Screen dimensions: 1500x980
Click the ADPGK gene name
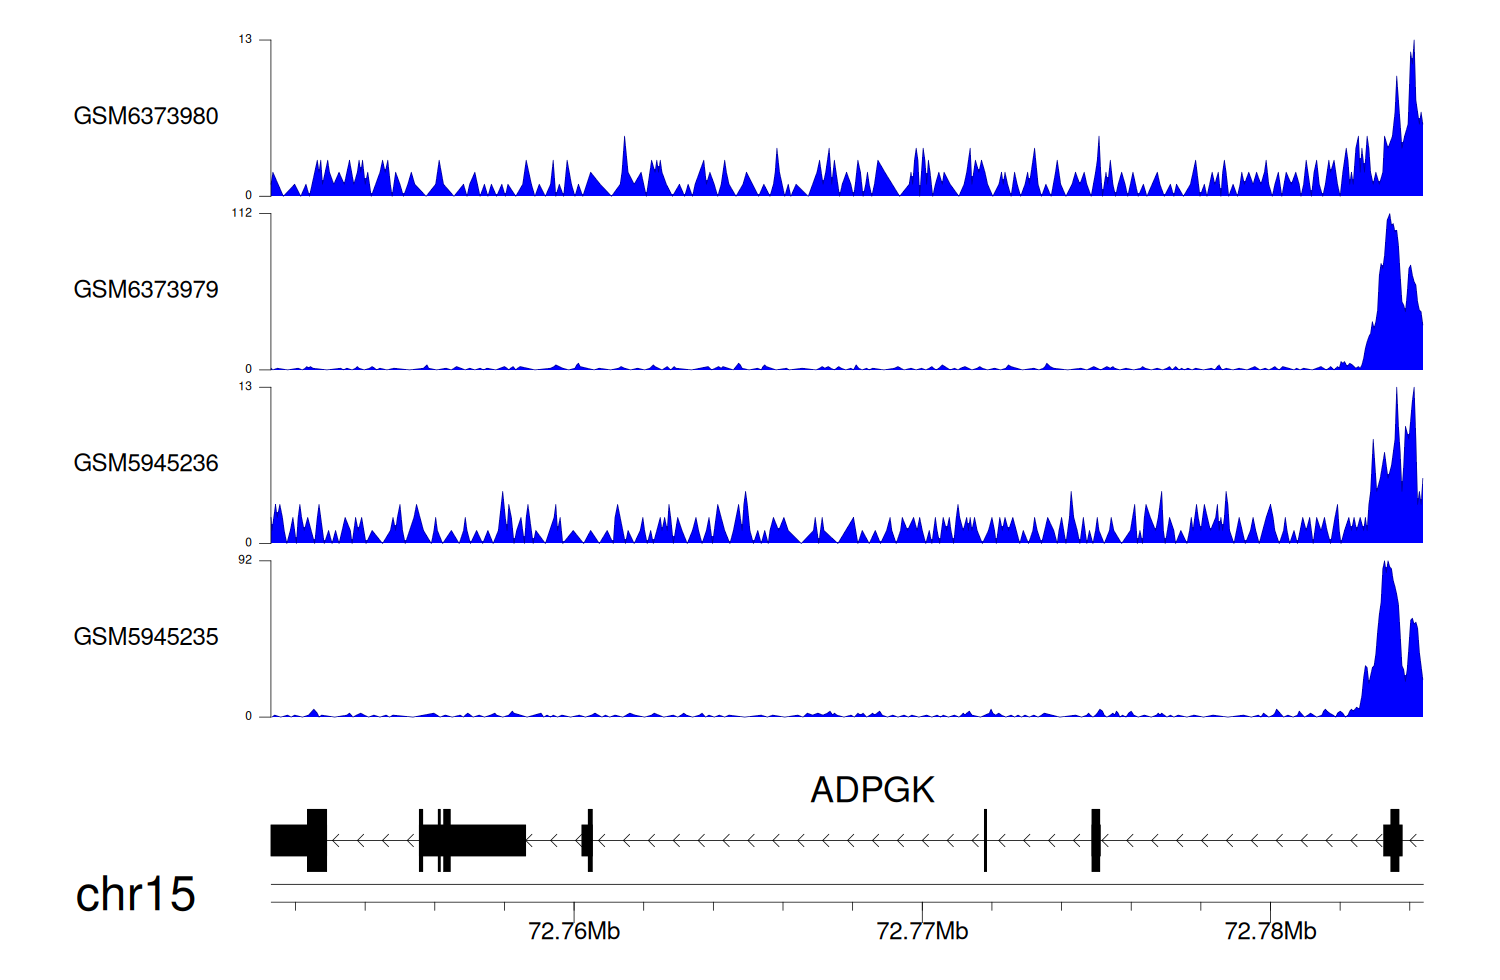[x=872, y=790]
